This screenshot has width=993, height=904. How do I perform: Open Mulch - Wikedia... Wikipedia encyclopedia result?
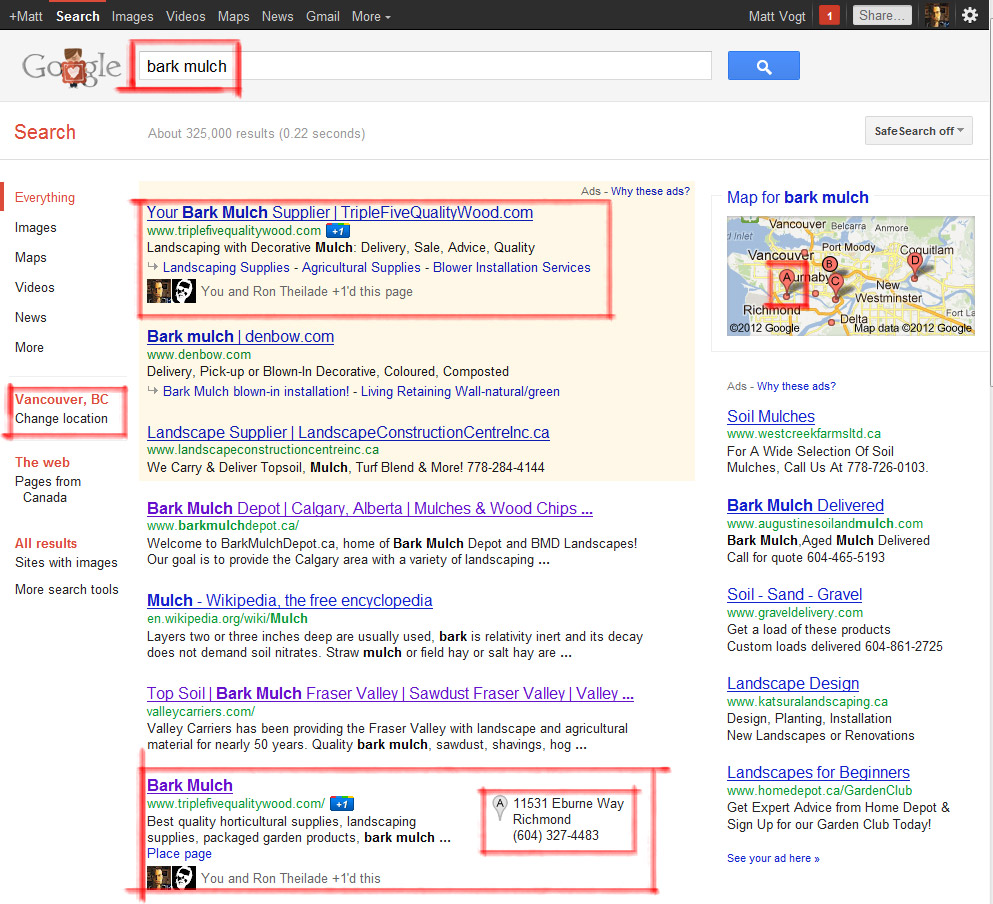[x=289, y=601]
